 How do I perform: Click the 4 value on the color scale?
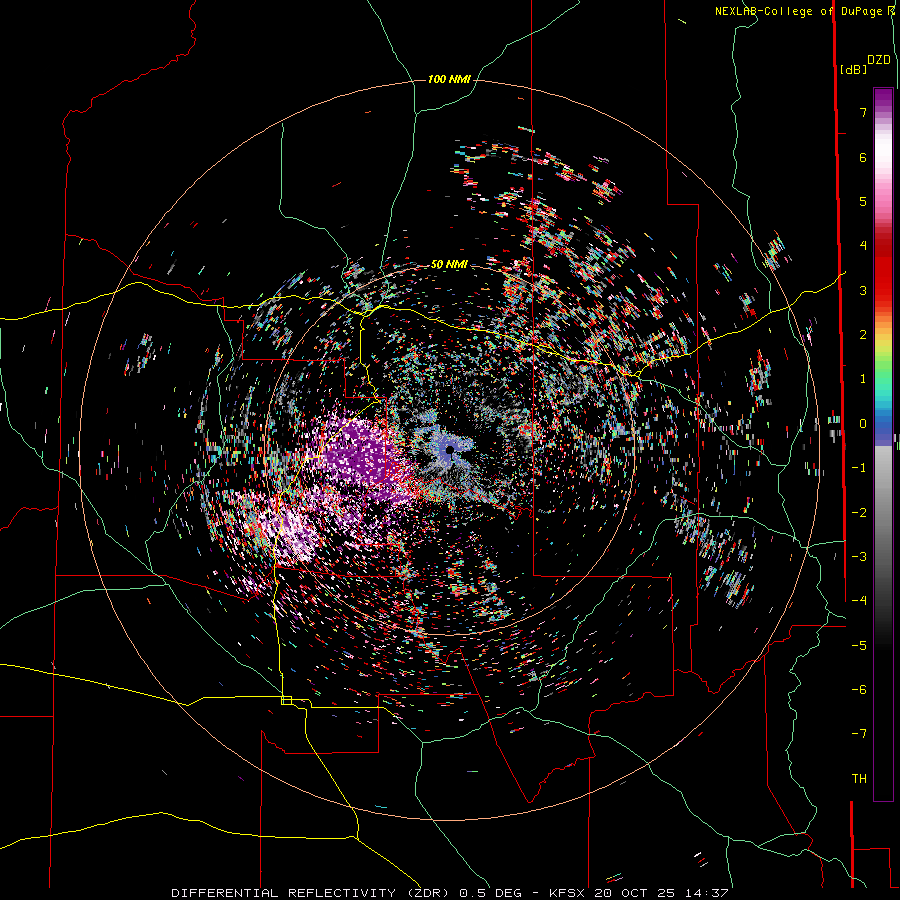tap(863, 246)
